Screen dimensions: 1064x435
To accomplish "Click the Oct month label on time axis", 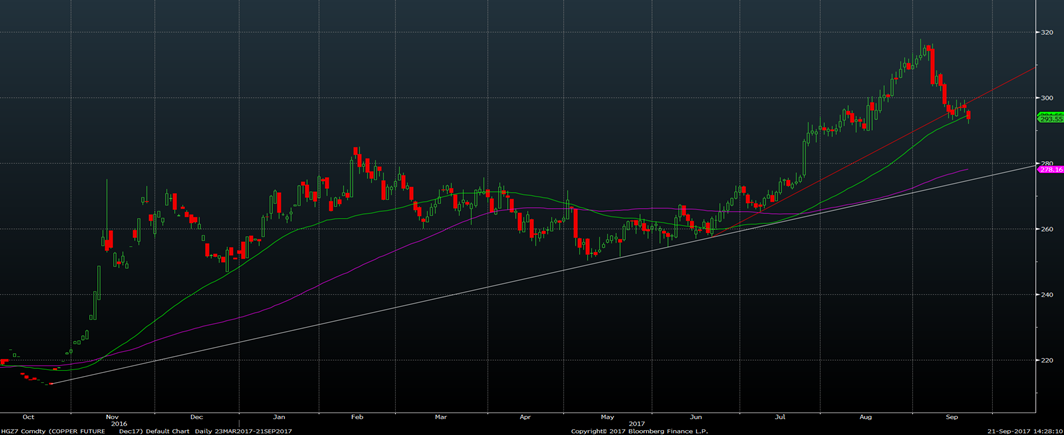I will [28, 415].
